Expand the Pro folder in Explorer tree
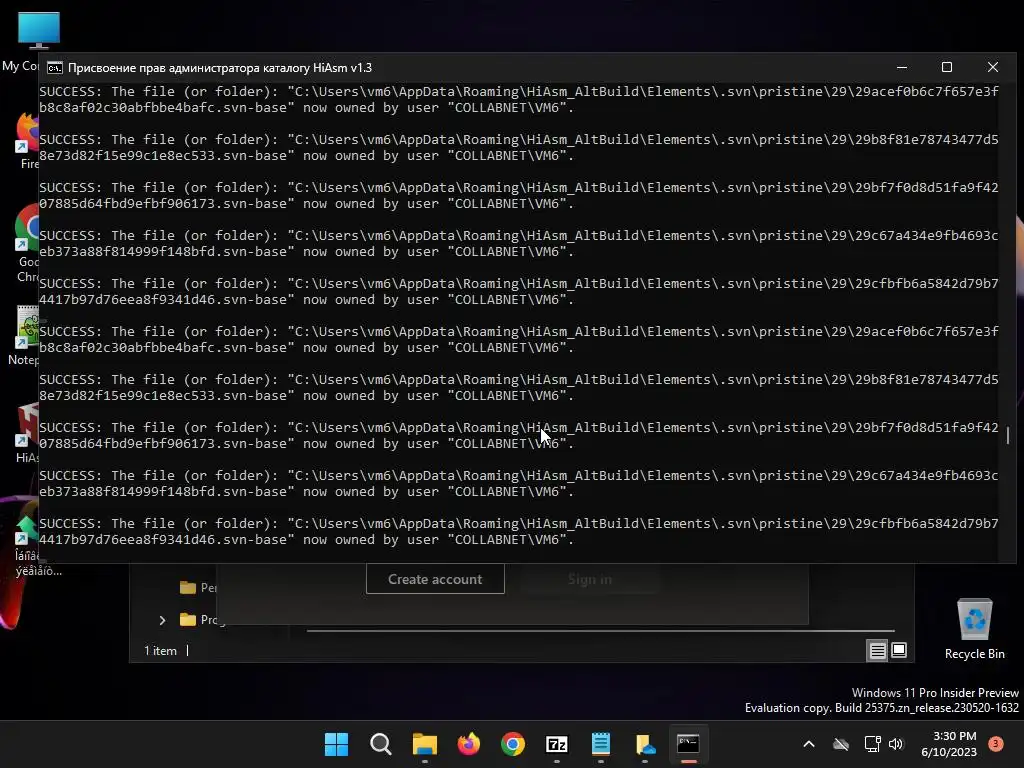 162,620
